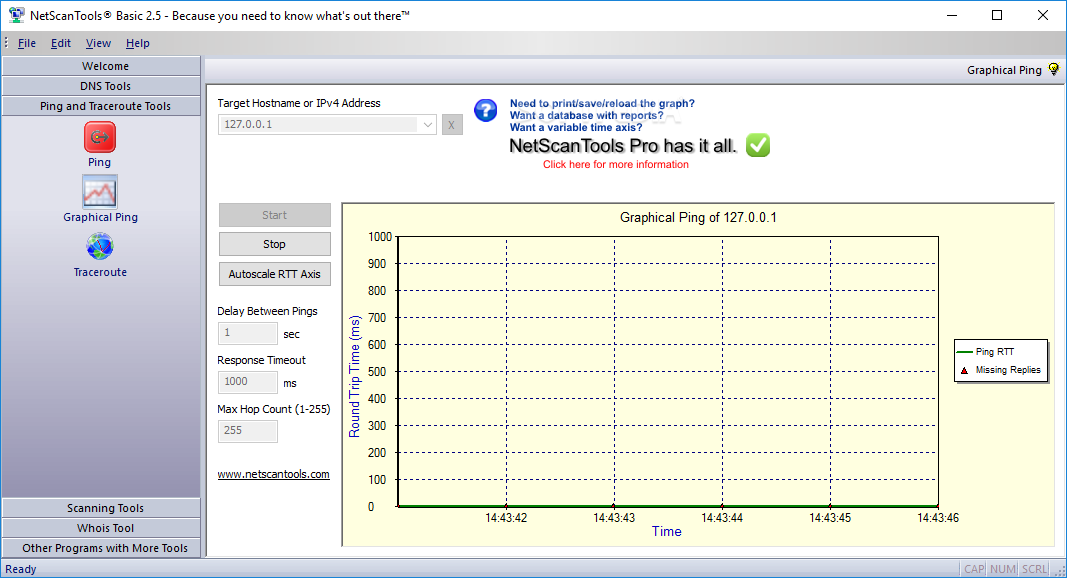Click 'Need to print/save/reload the graph?' text
The image size is (1067, 578).
pyautogui.click(x=602, y=103)
